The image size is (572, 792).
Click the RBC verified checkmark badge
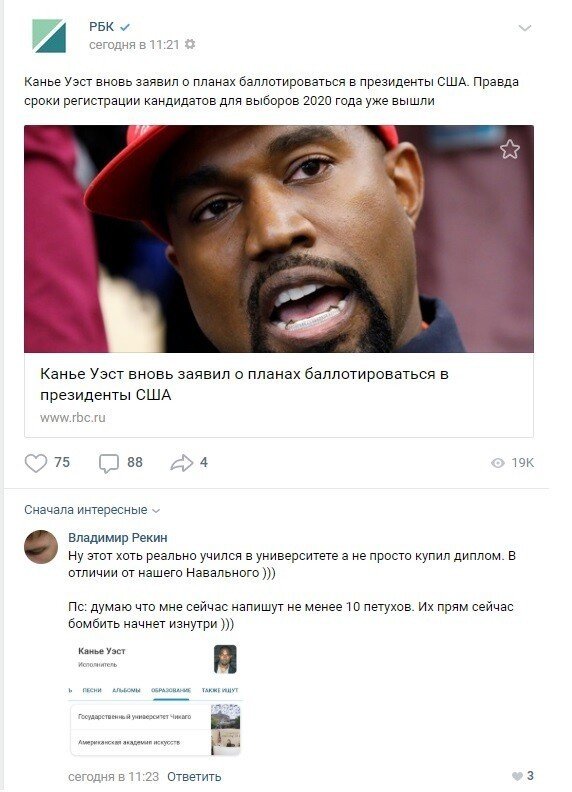[x=125, y=27]
